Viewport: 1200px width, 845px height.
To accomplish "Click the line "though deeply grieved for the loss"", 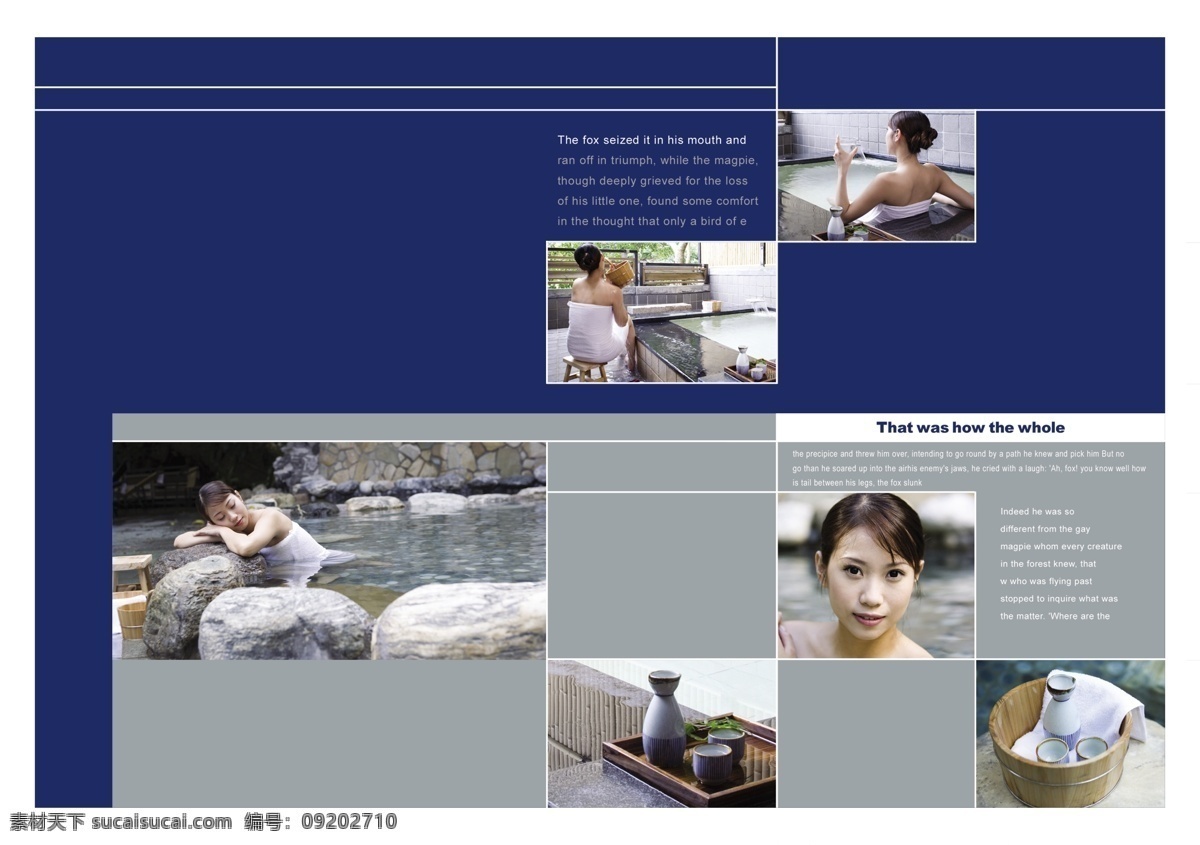I will (x=652, y=181).
